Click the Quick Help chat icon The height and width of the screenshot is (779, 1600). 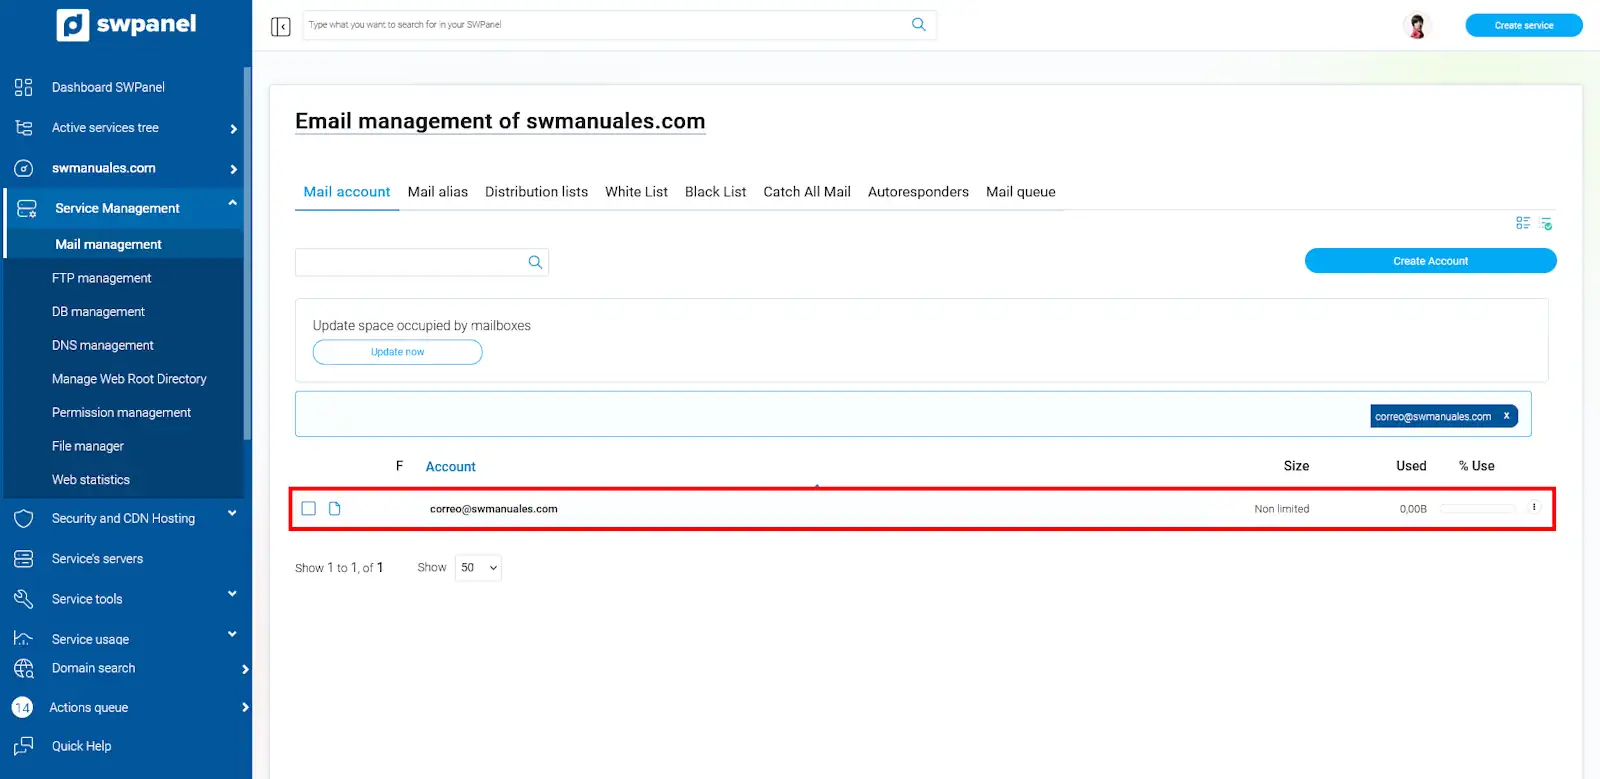point(24,746)
